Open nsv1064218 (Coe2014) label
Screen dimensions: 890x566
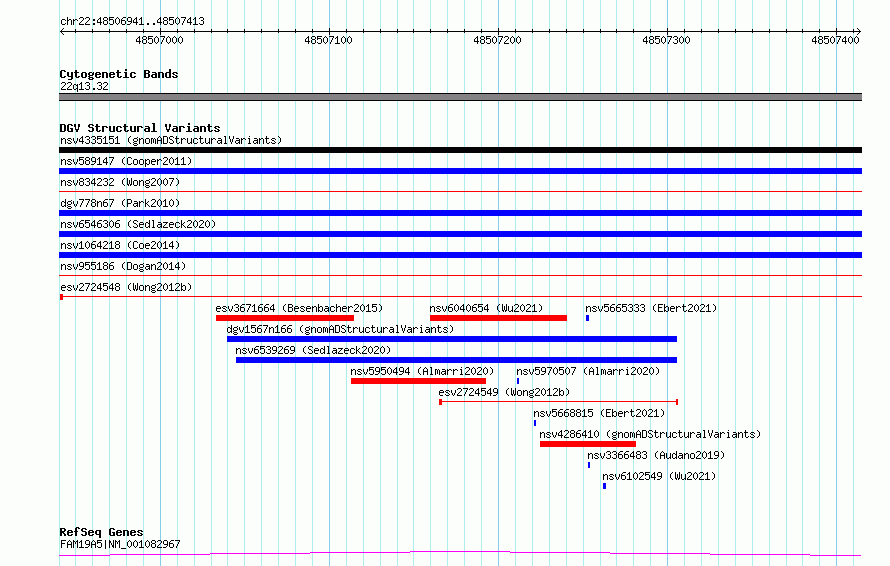[120, 245]
